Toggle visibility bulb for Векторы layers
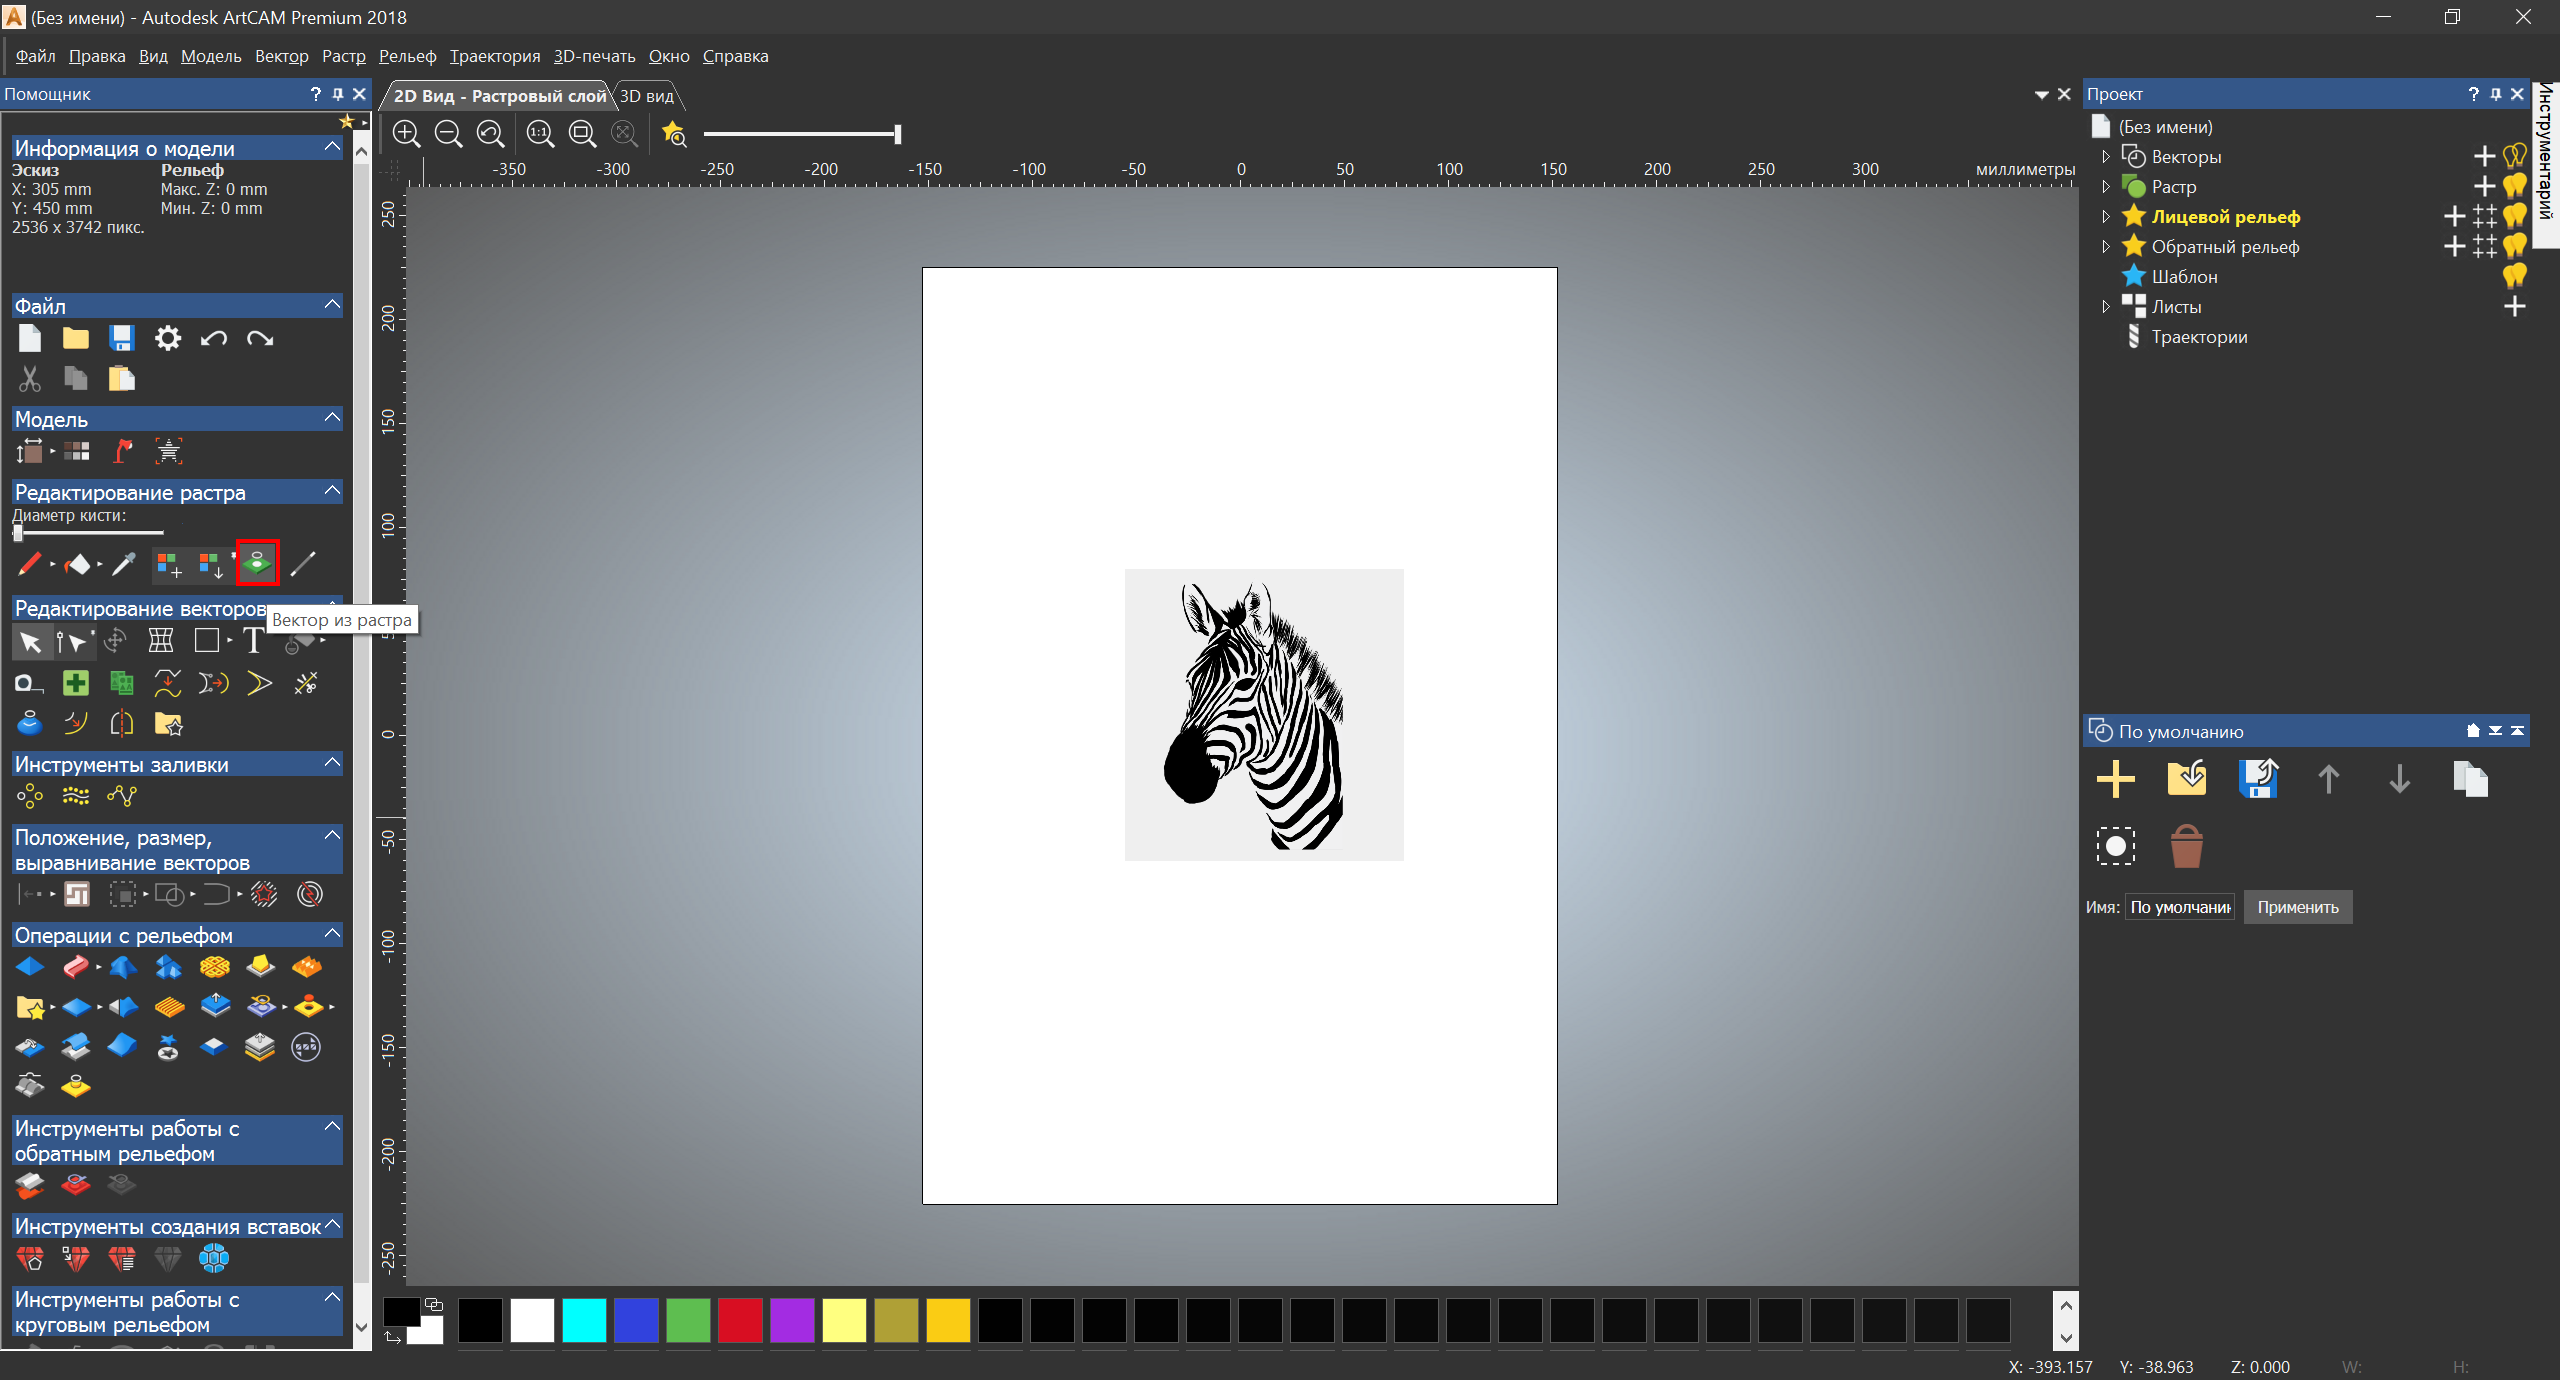The height and width of the screenshot is (1380, 2560). tap(2514, 157)
